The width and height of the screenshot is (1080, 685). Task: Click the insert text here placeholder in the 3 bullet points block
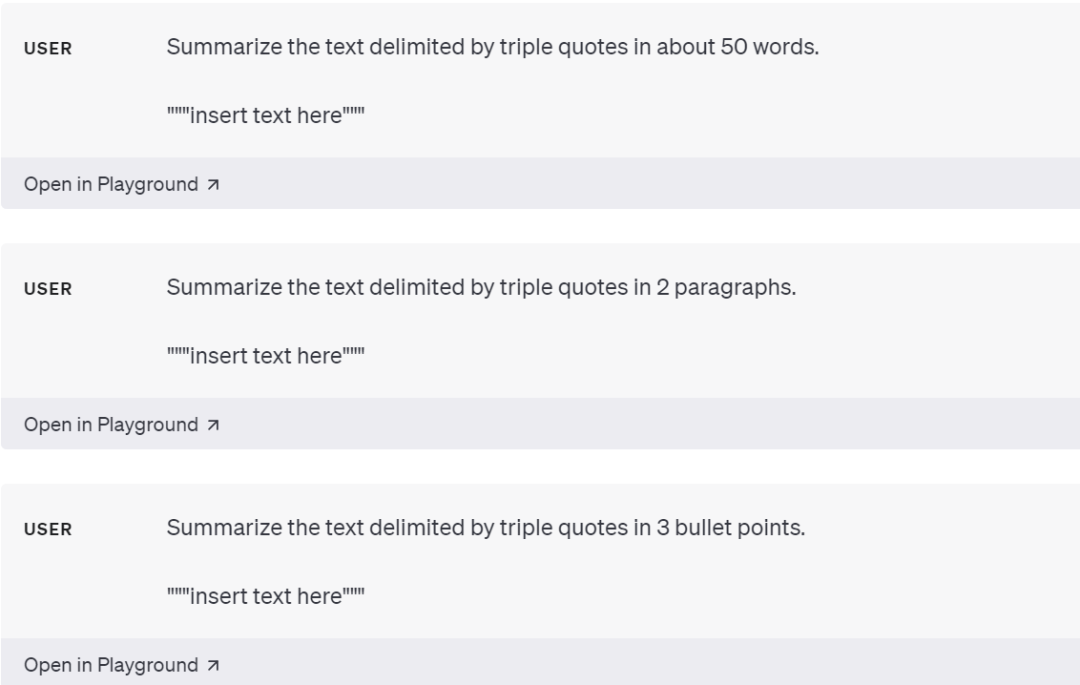[x=266, y=596]
